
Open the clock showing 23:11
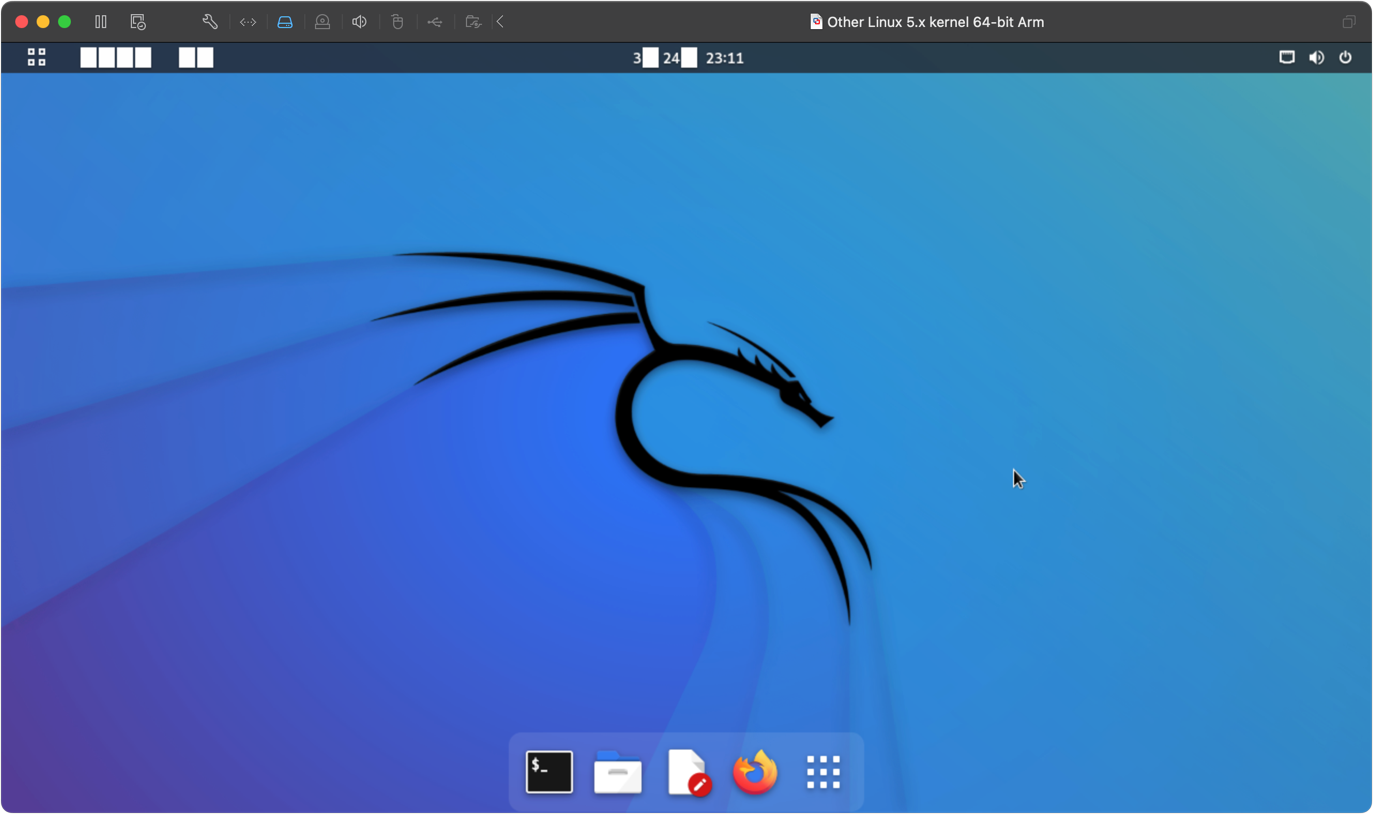pos(688,58)
